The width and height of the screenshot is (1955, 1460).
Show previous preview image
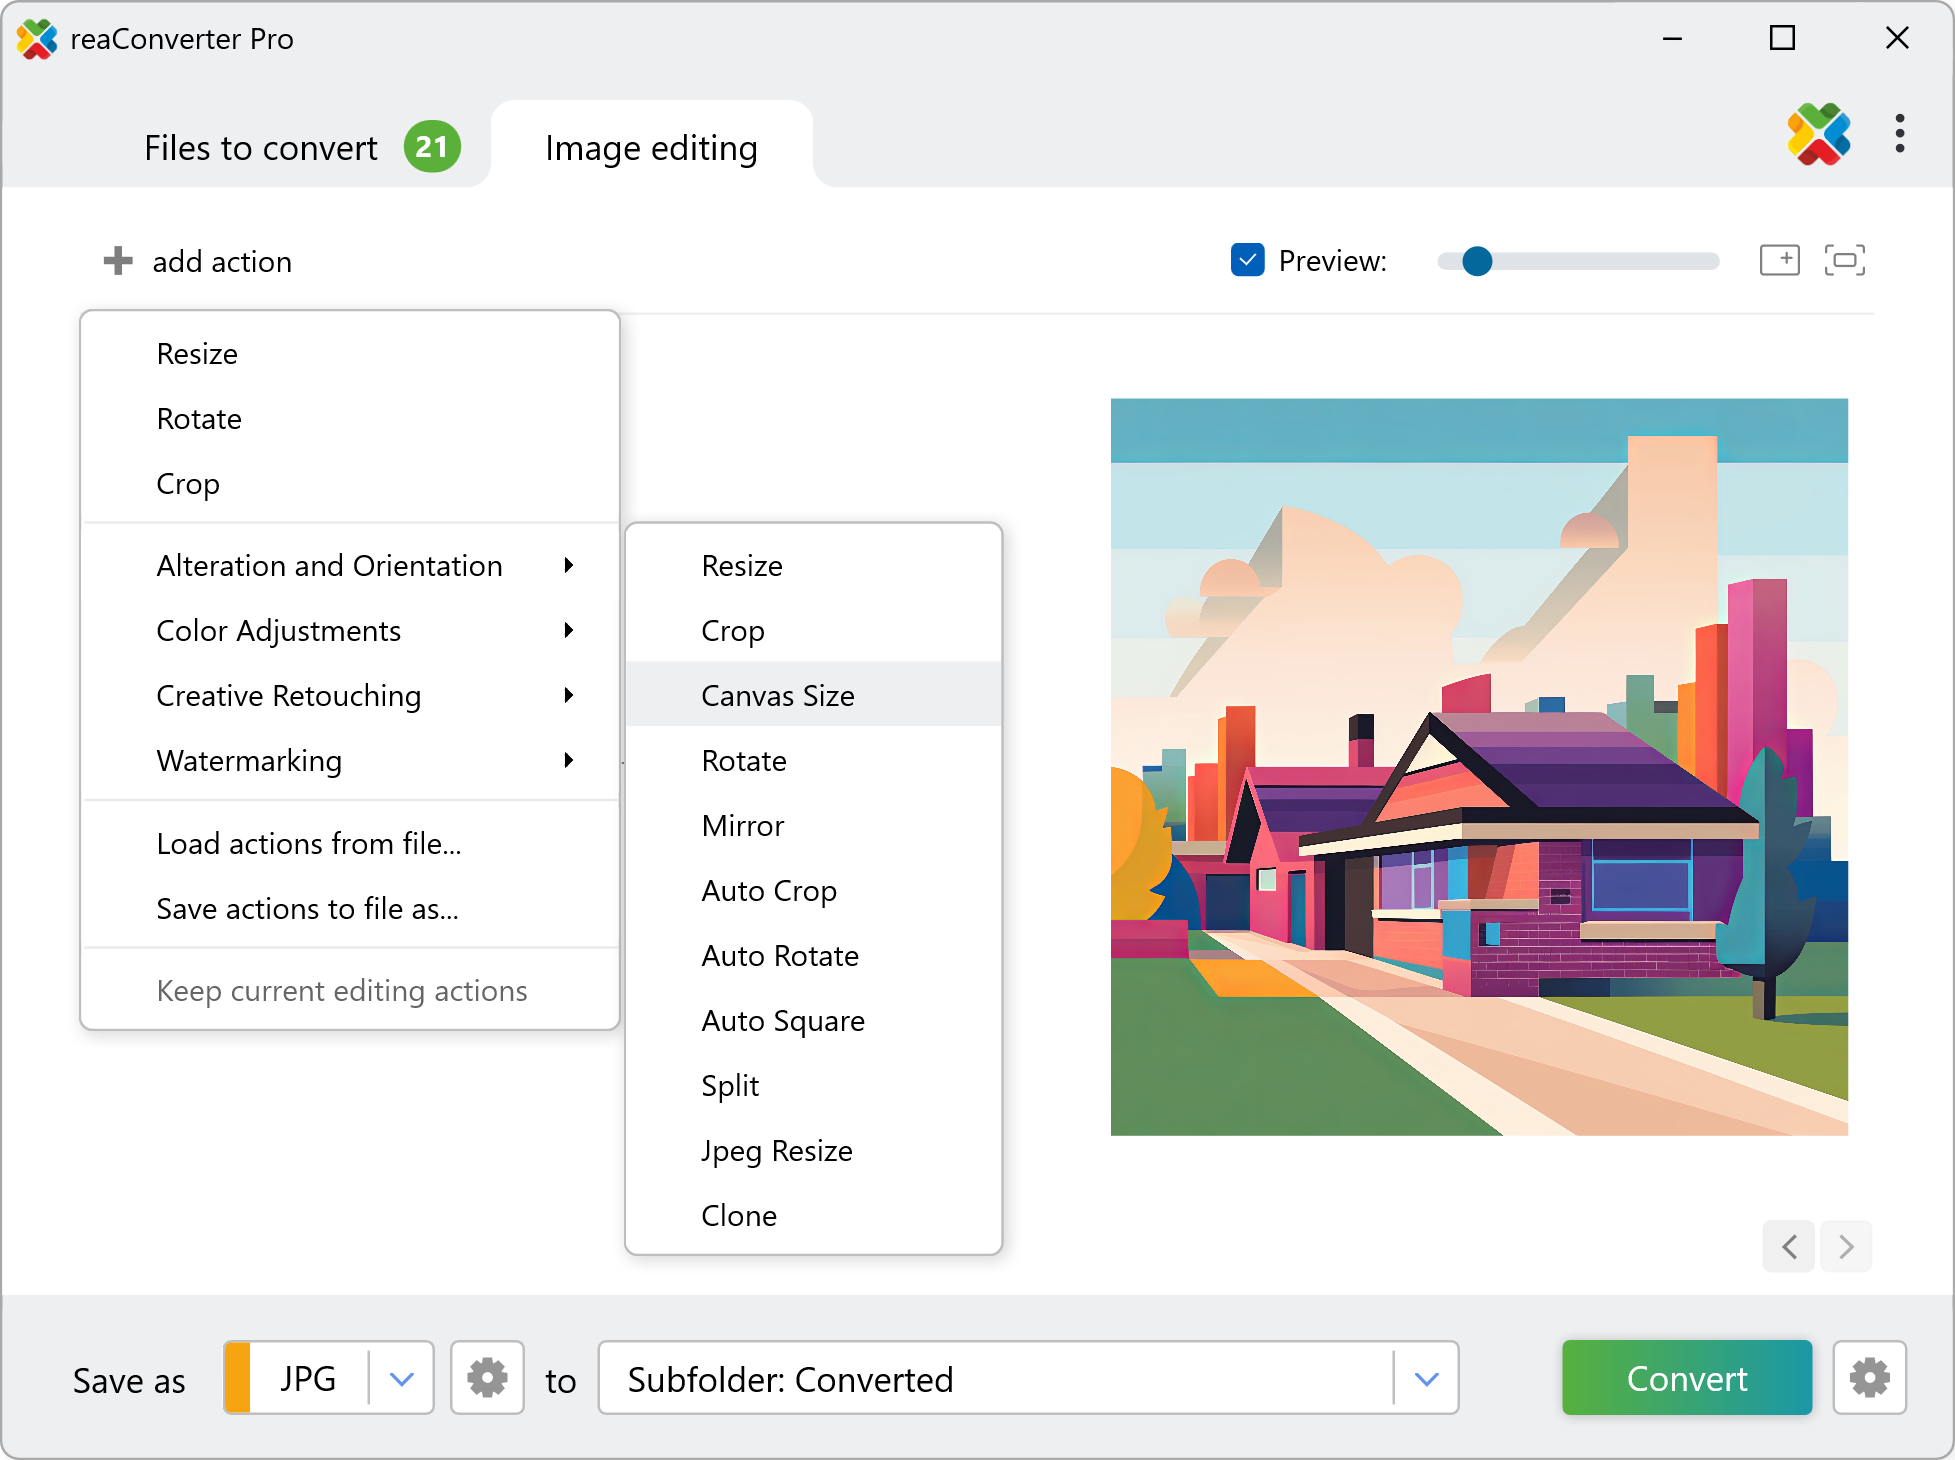[x=1789, y=1246]
